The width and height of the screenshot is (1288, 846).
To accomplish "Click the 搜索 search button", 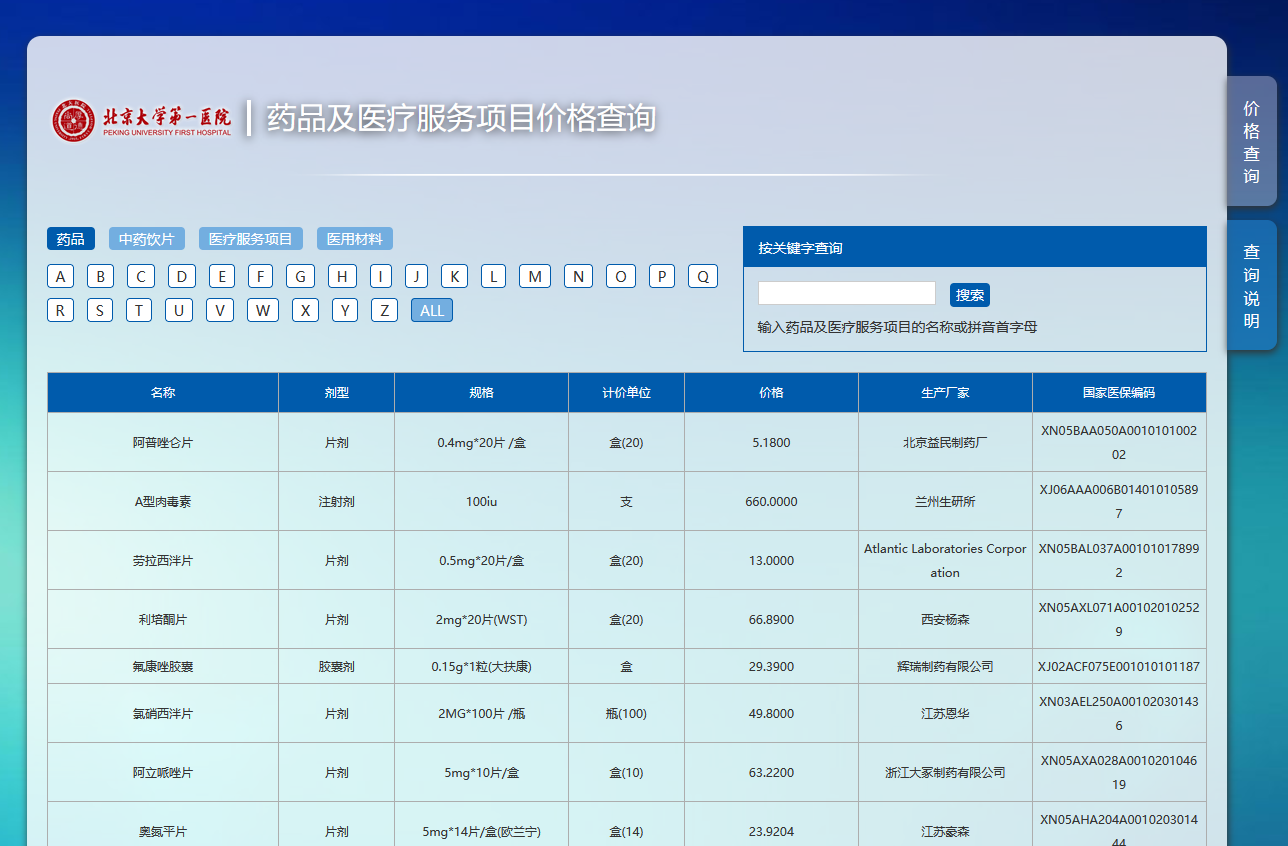I will [970, 295].
